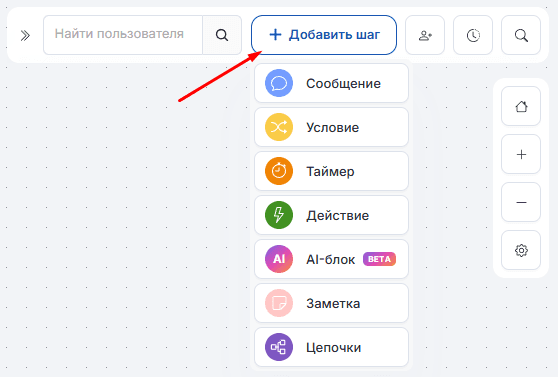The image size is (558, 377).
Task: Select 'AI-блок' step from menu
Action: click(331, 259)
